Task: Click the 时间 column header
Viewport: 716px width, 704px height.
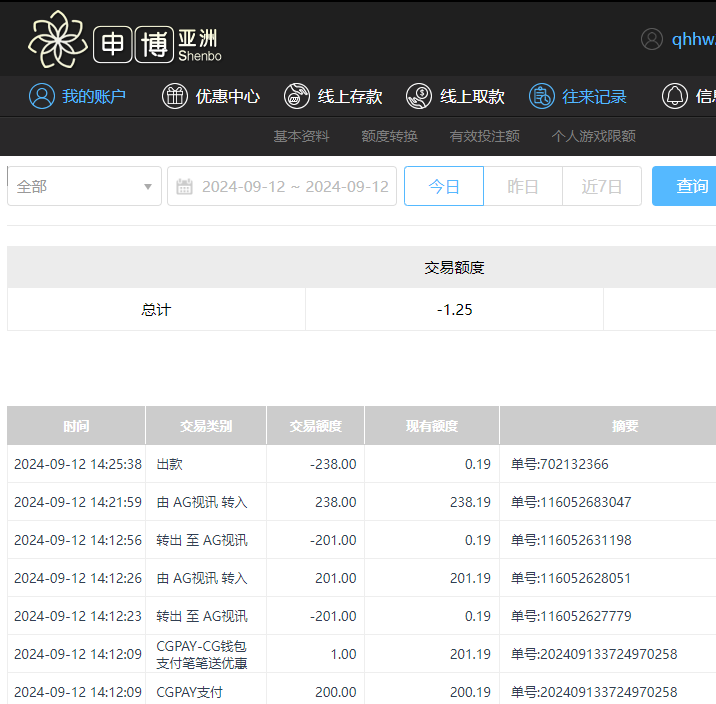Action: point(76,426)
